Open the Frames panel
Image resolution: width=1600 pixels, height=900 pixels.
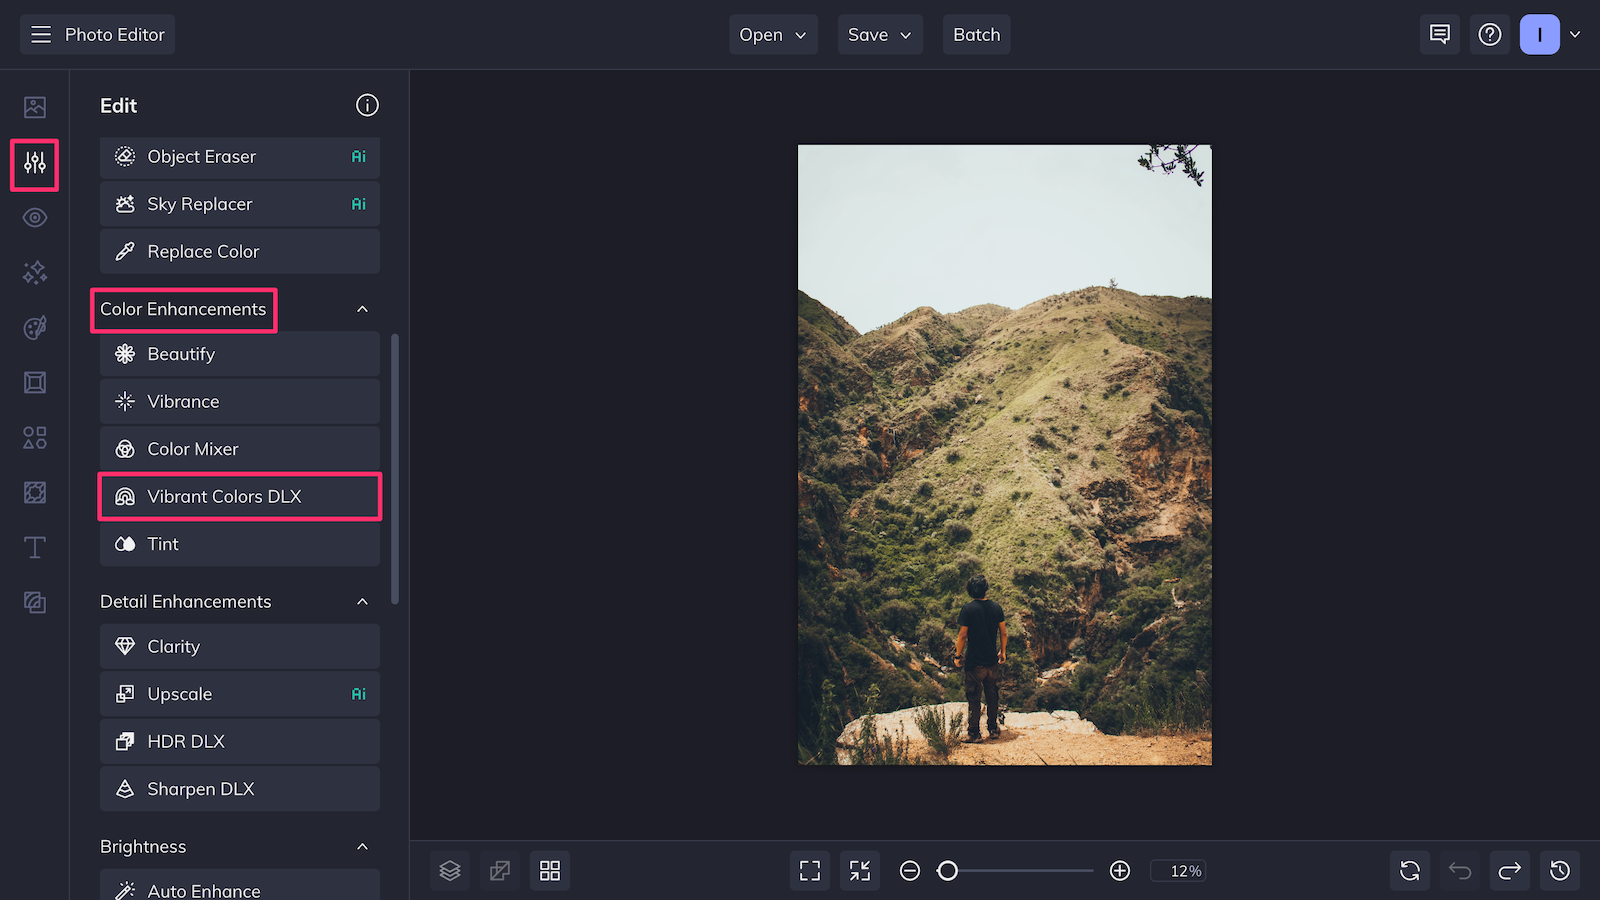click(34, 382)
